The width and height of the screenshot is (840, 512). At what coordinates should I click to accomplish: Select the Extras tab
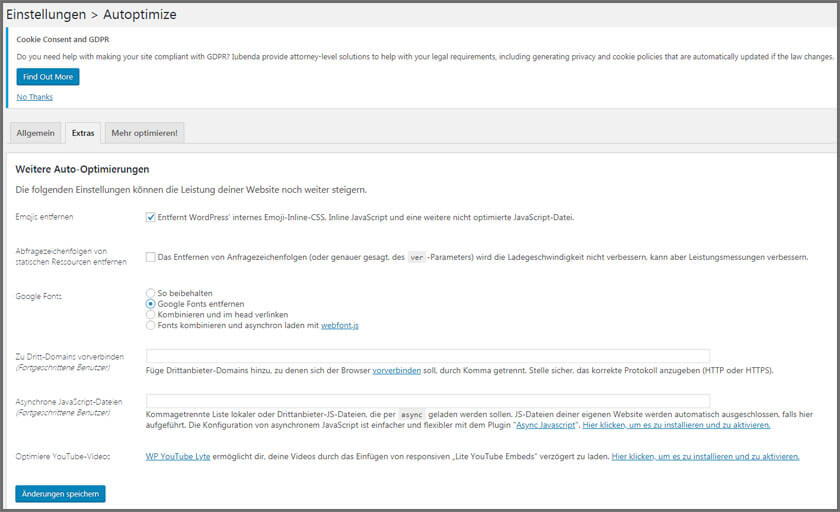point(83,133)
